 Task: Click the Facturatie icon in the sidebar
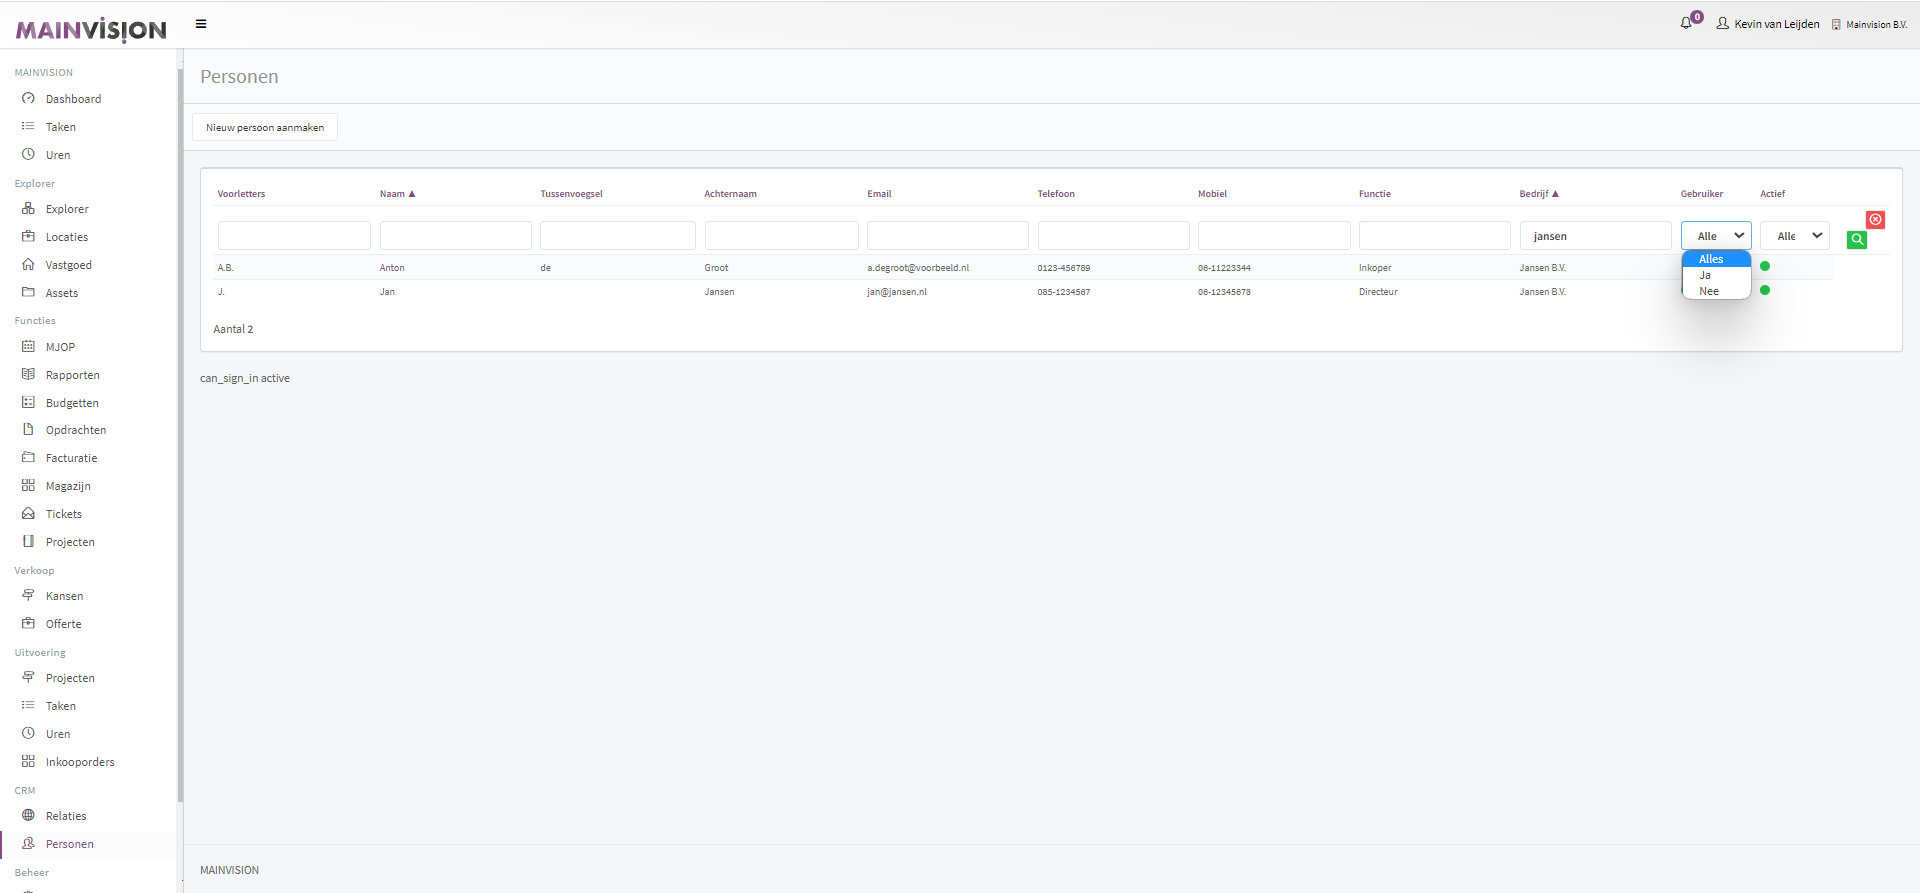pyautogui.click(x=28, y=458)
